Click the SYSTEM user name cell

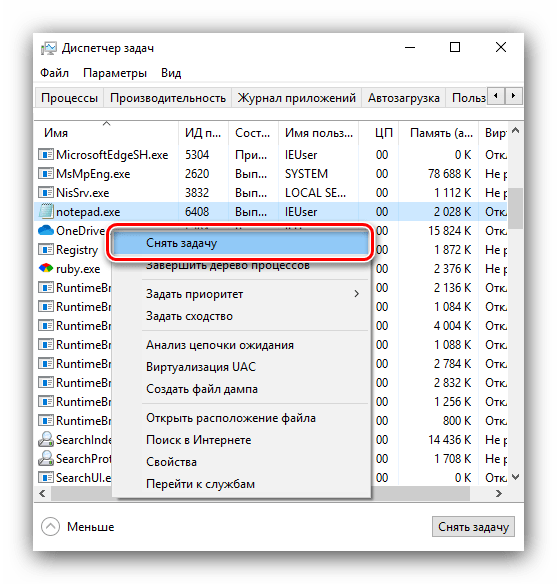306,174
